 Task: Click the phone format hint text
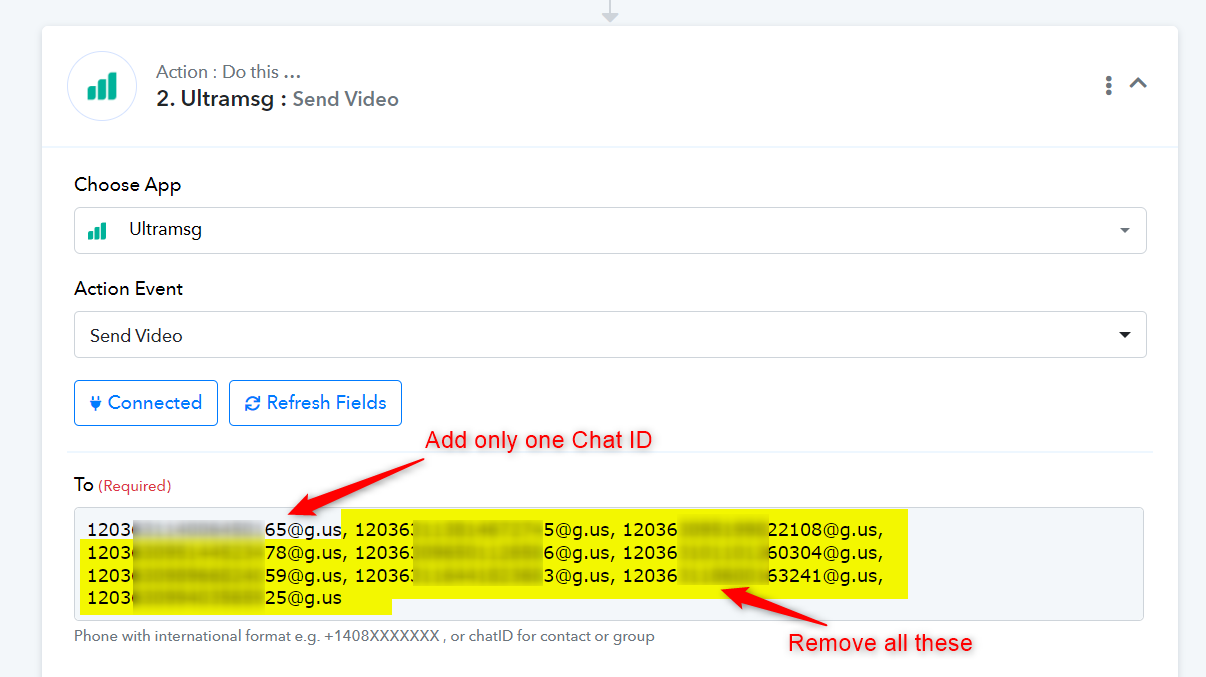point(364,636)
